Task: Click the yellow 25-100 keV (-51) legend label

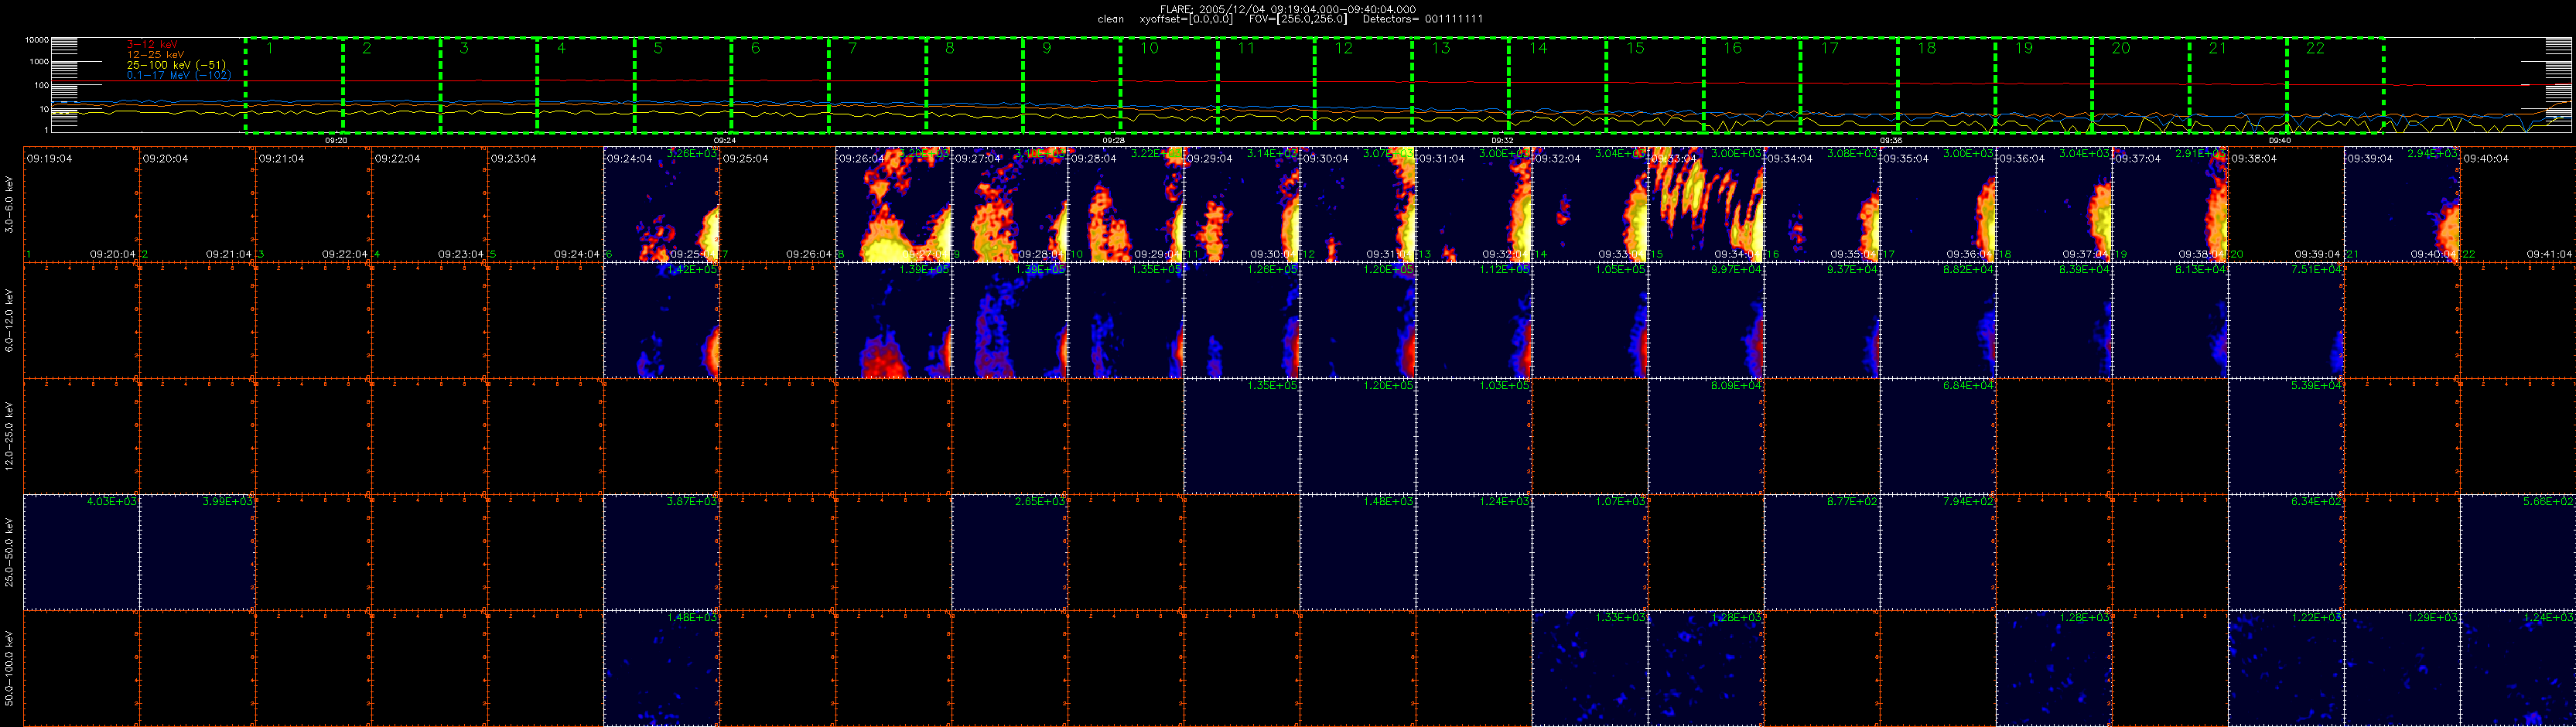Action: click(176, 65)
